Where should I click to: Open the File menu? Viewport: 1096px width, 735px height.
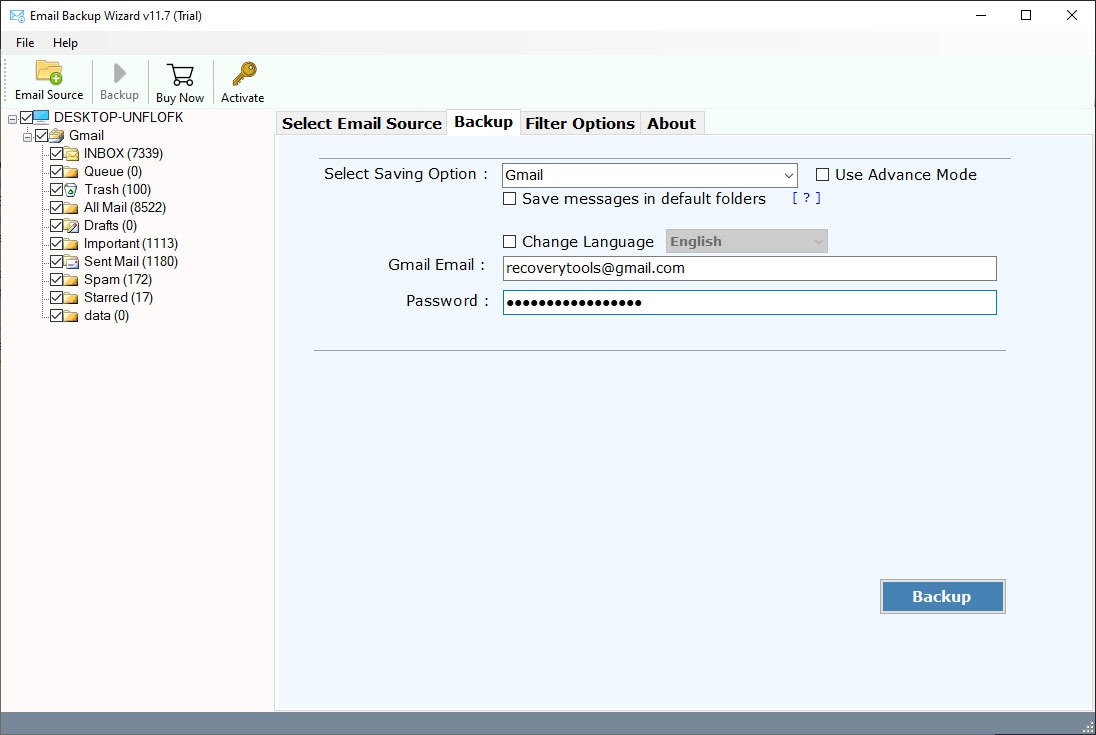point(25,43)
